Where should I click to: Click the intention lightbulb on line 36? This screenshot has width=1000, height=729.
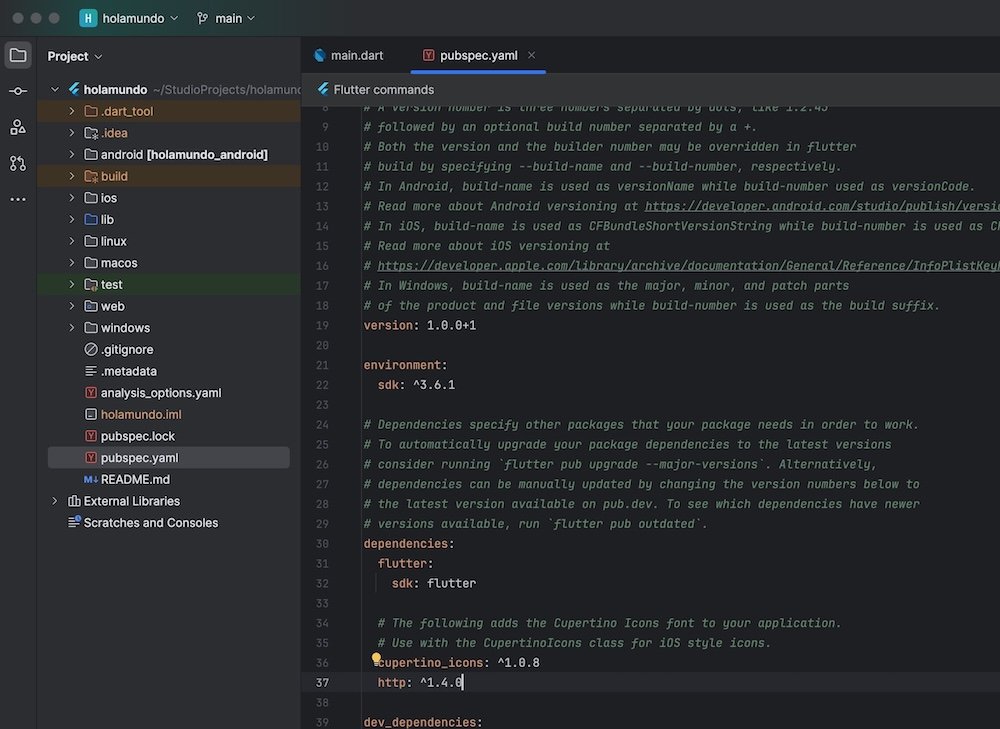376,657
